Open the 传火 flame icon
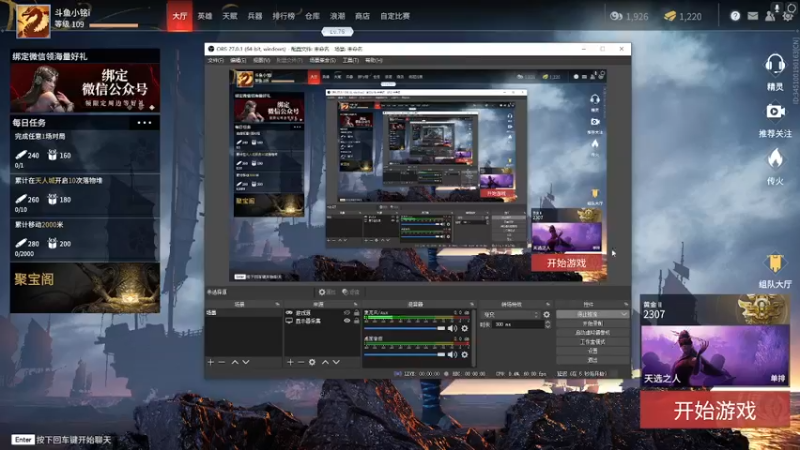 pyautogui.click(x=775, y=159)
